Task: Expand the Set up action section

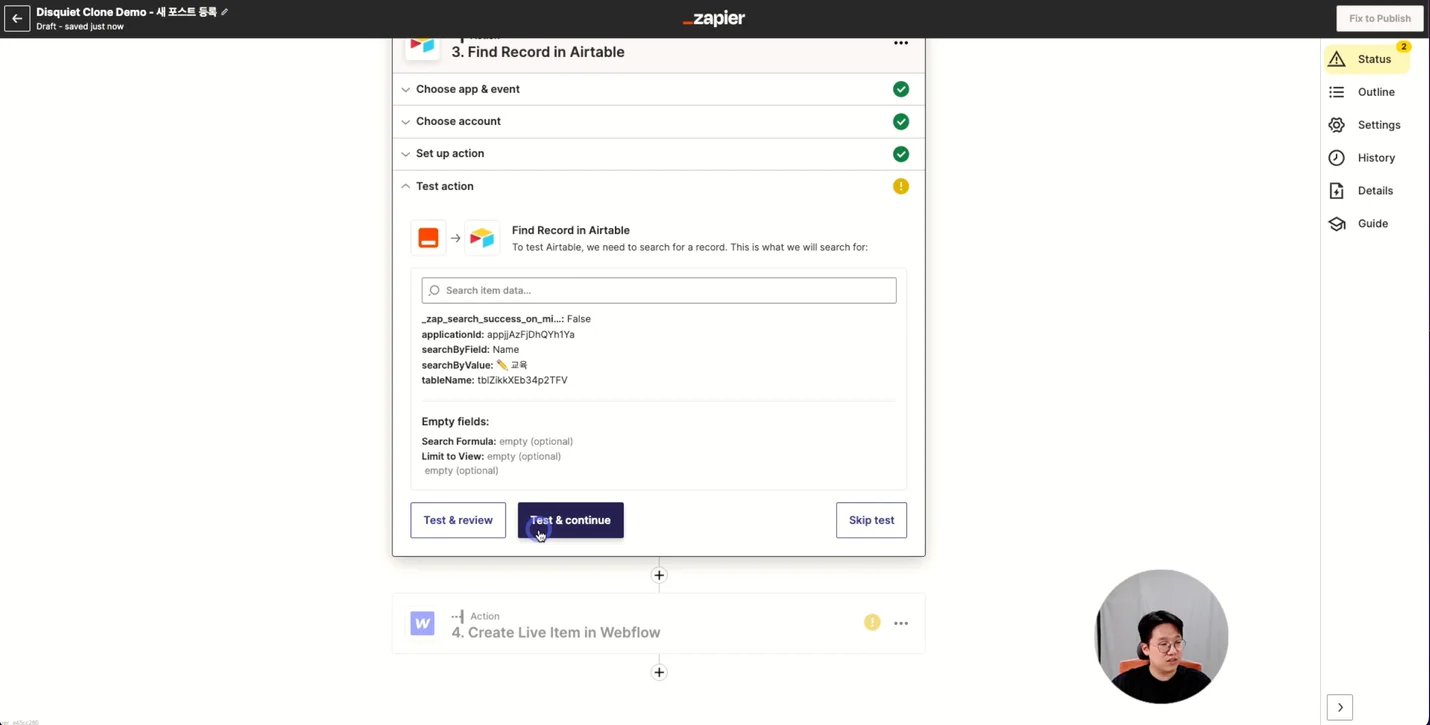Action: point(658,154)
